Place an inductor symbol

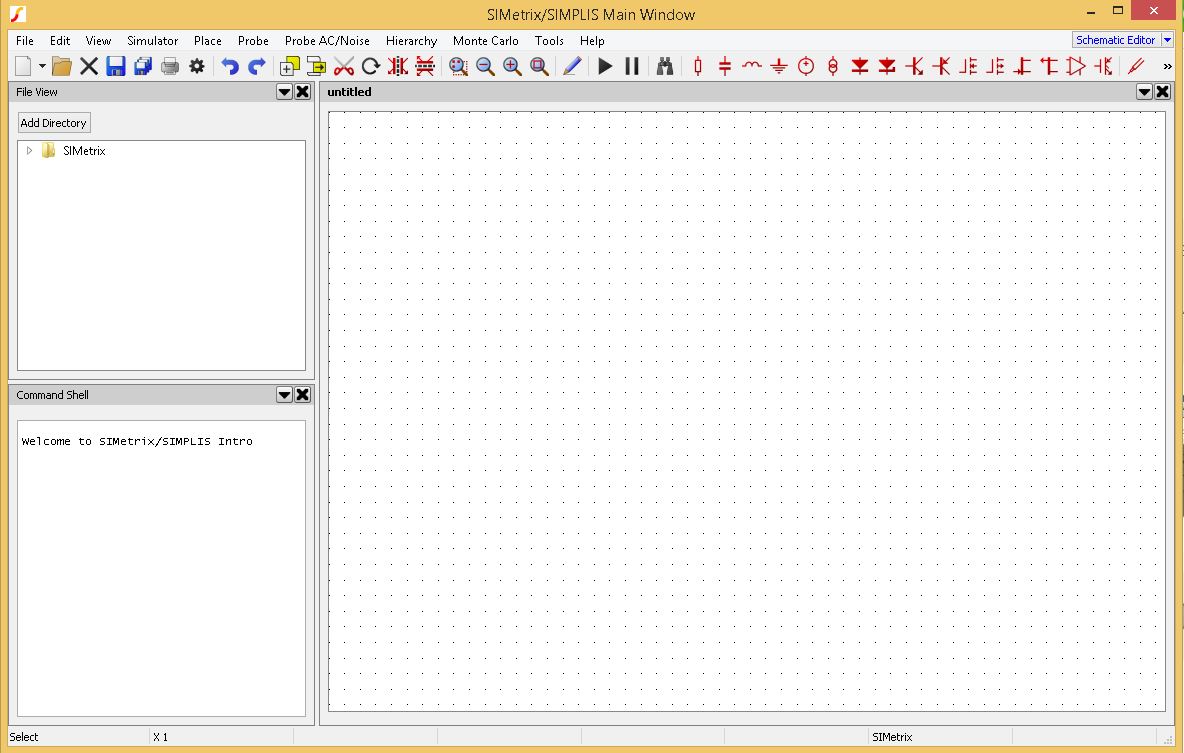(x=751, y=66)
